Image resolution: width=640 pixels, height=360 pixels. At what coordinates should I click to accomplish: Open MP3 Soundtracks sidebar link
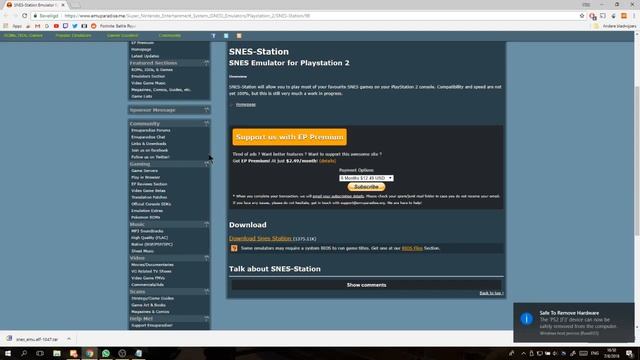click(x=147, y=231)
